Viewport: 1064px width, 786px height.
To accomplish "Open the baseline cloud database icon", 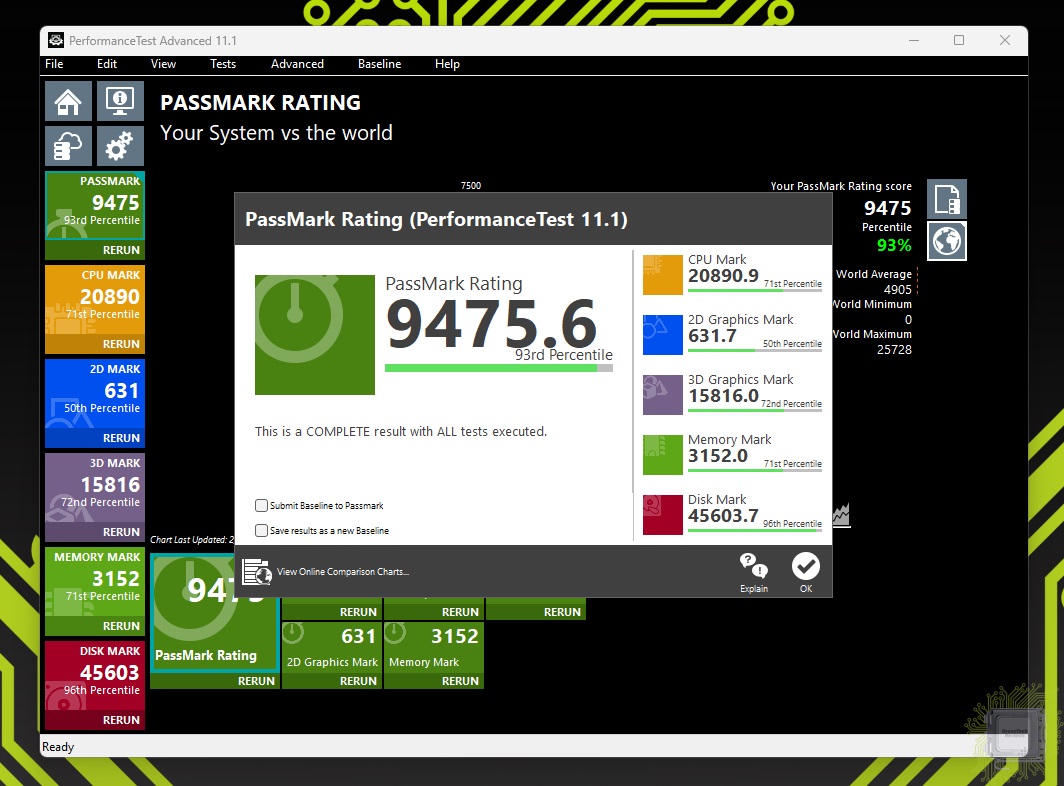I will (x=69, y=146).
